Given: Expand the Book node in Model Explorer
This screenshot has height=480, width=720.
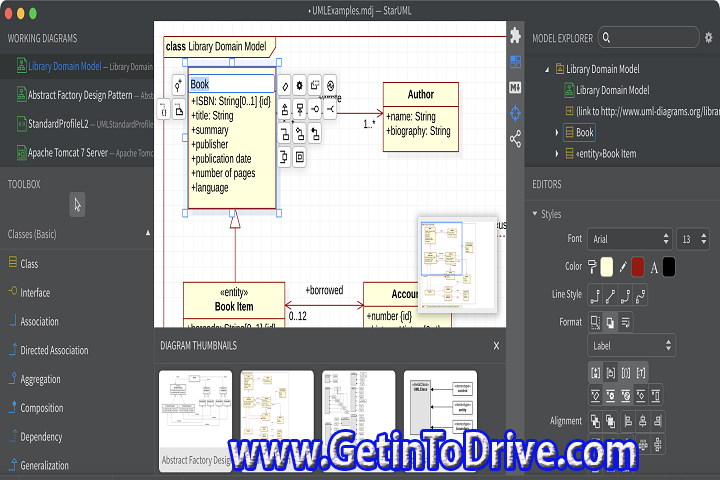Looking at the screenshot, I should pyautogui.click(x=557, y=133).
